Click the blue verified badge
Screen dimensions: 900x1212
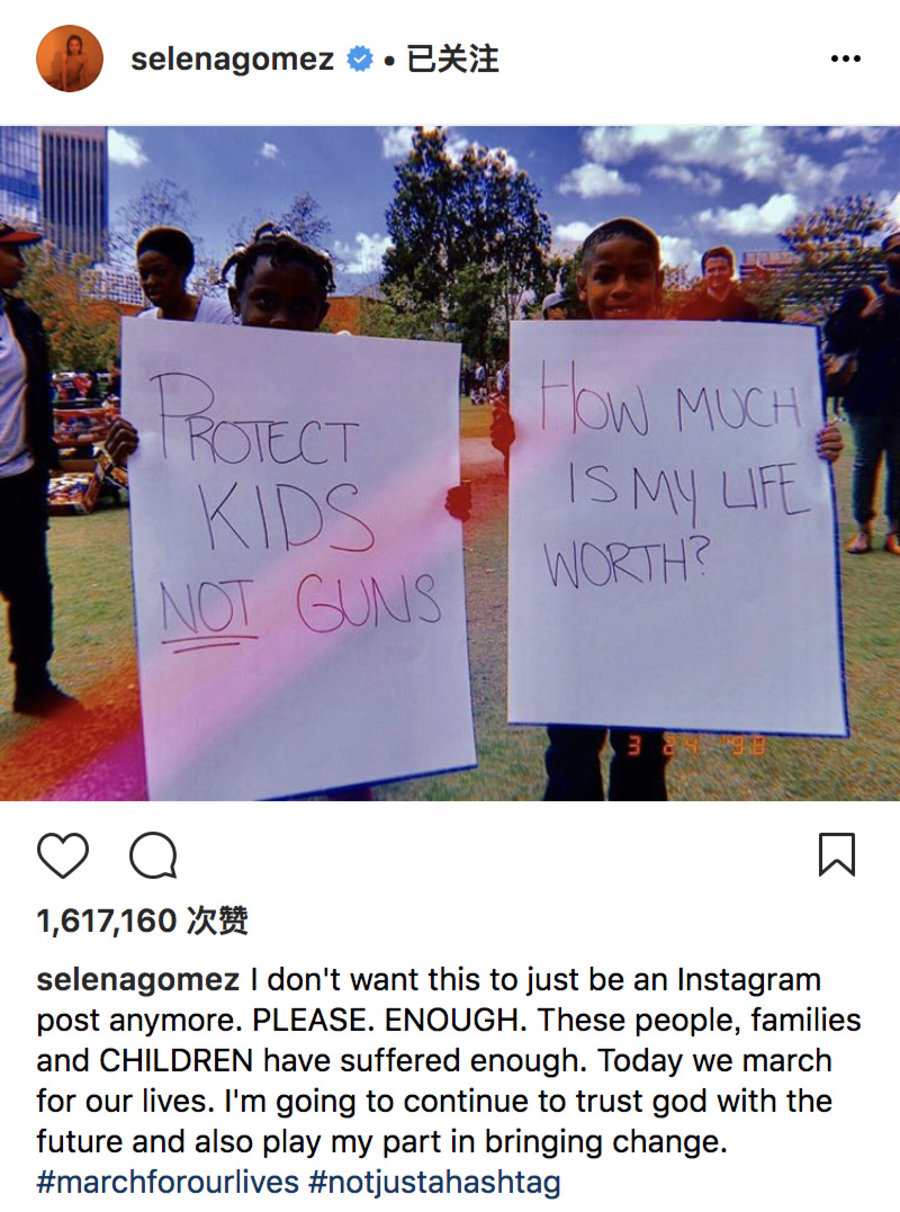359,59
